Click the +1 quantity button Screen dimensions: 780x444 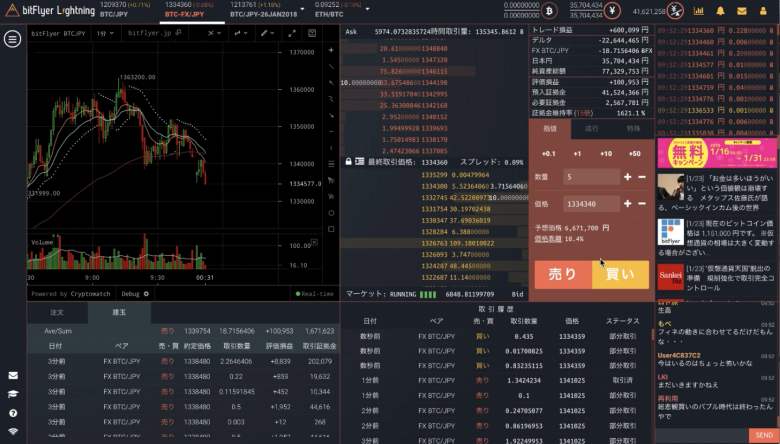click(577, 154)
